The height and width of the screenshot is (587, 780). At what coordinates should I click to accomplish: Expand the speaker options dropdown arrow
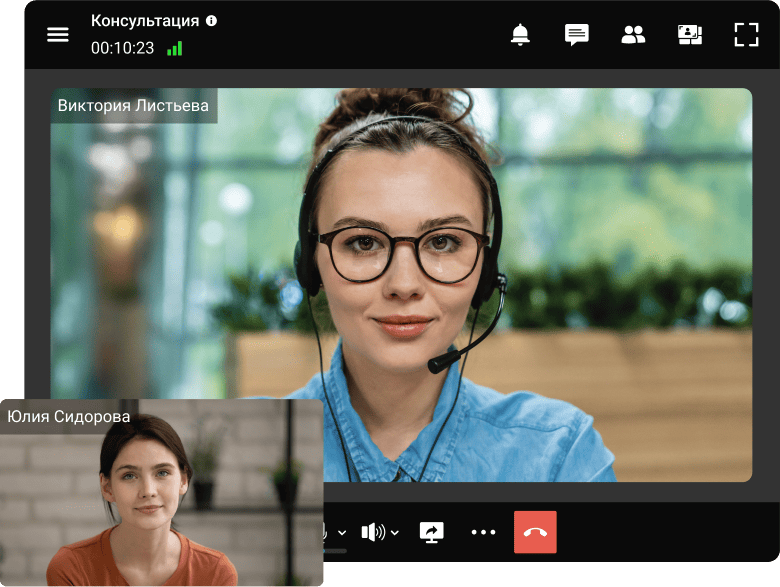point(395,533)
